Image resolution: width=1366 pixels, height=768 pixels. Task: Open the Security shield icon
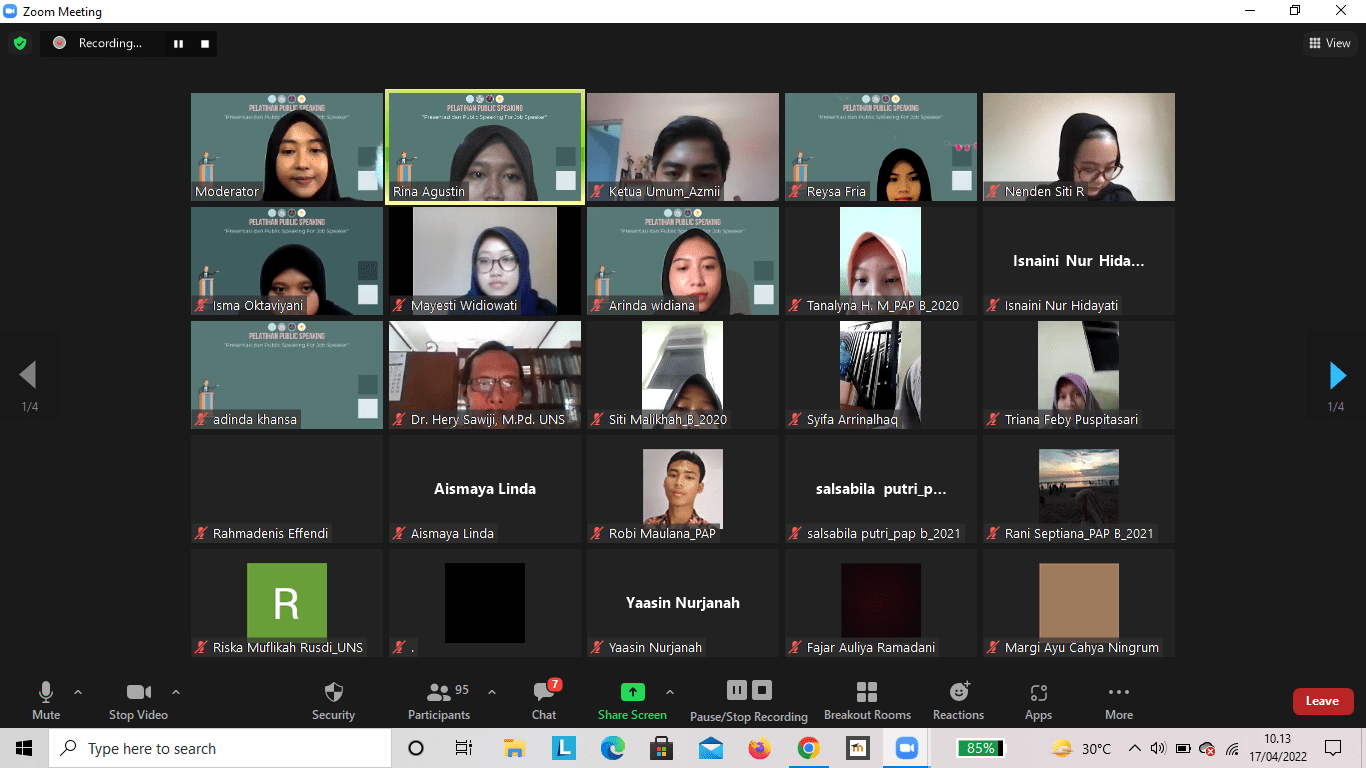[334, 692]
